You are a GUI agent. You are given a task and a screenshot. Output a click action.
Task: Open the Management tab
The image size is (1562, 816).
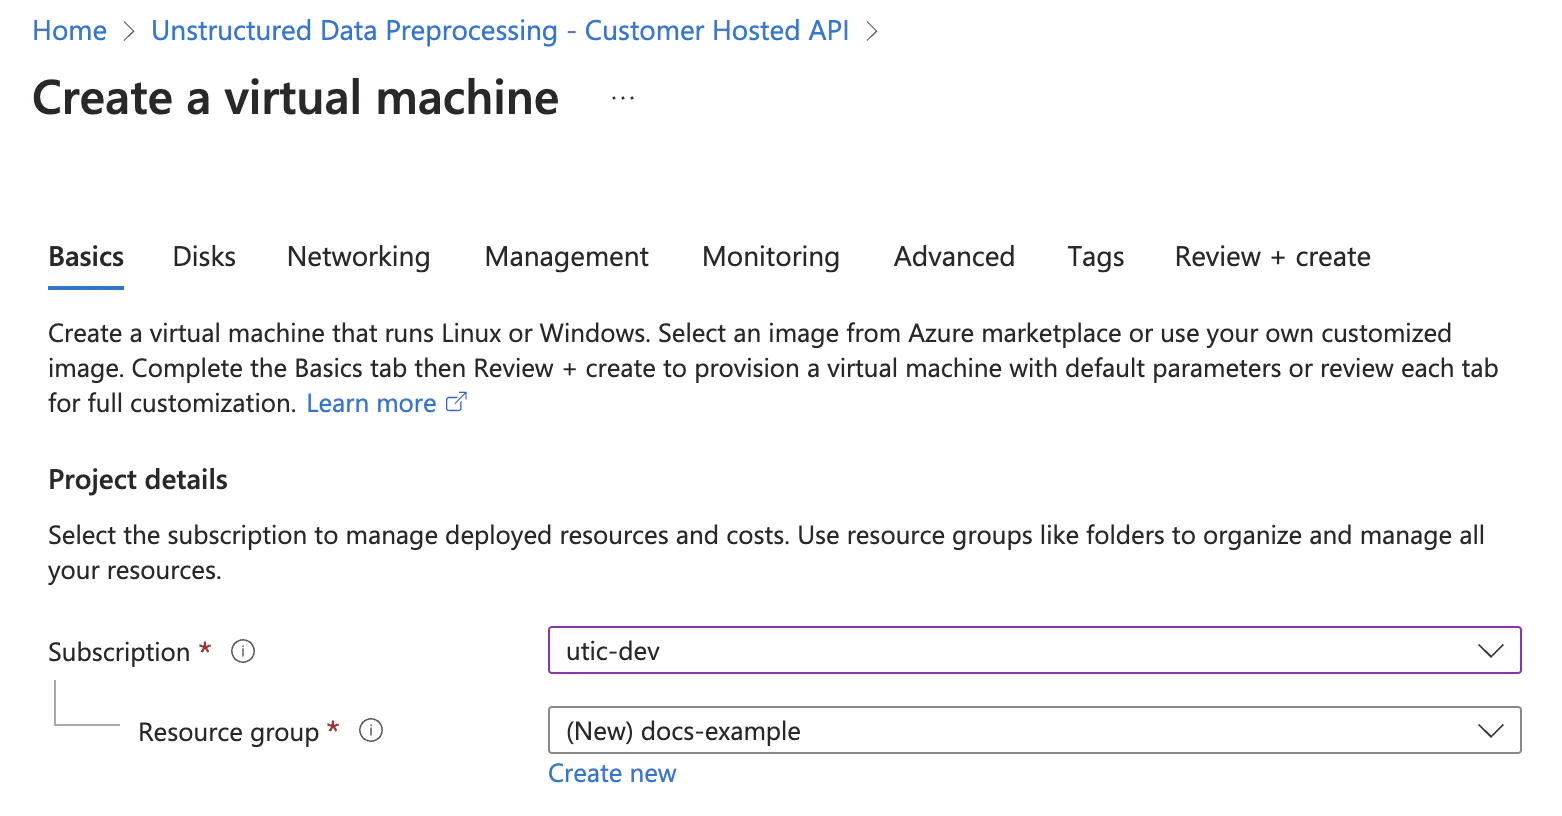point(567,257)
